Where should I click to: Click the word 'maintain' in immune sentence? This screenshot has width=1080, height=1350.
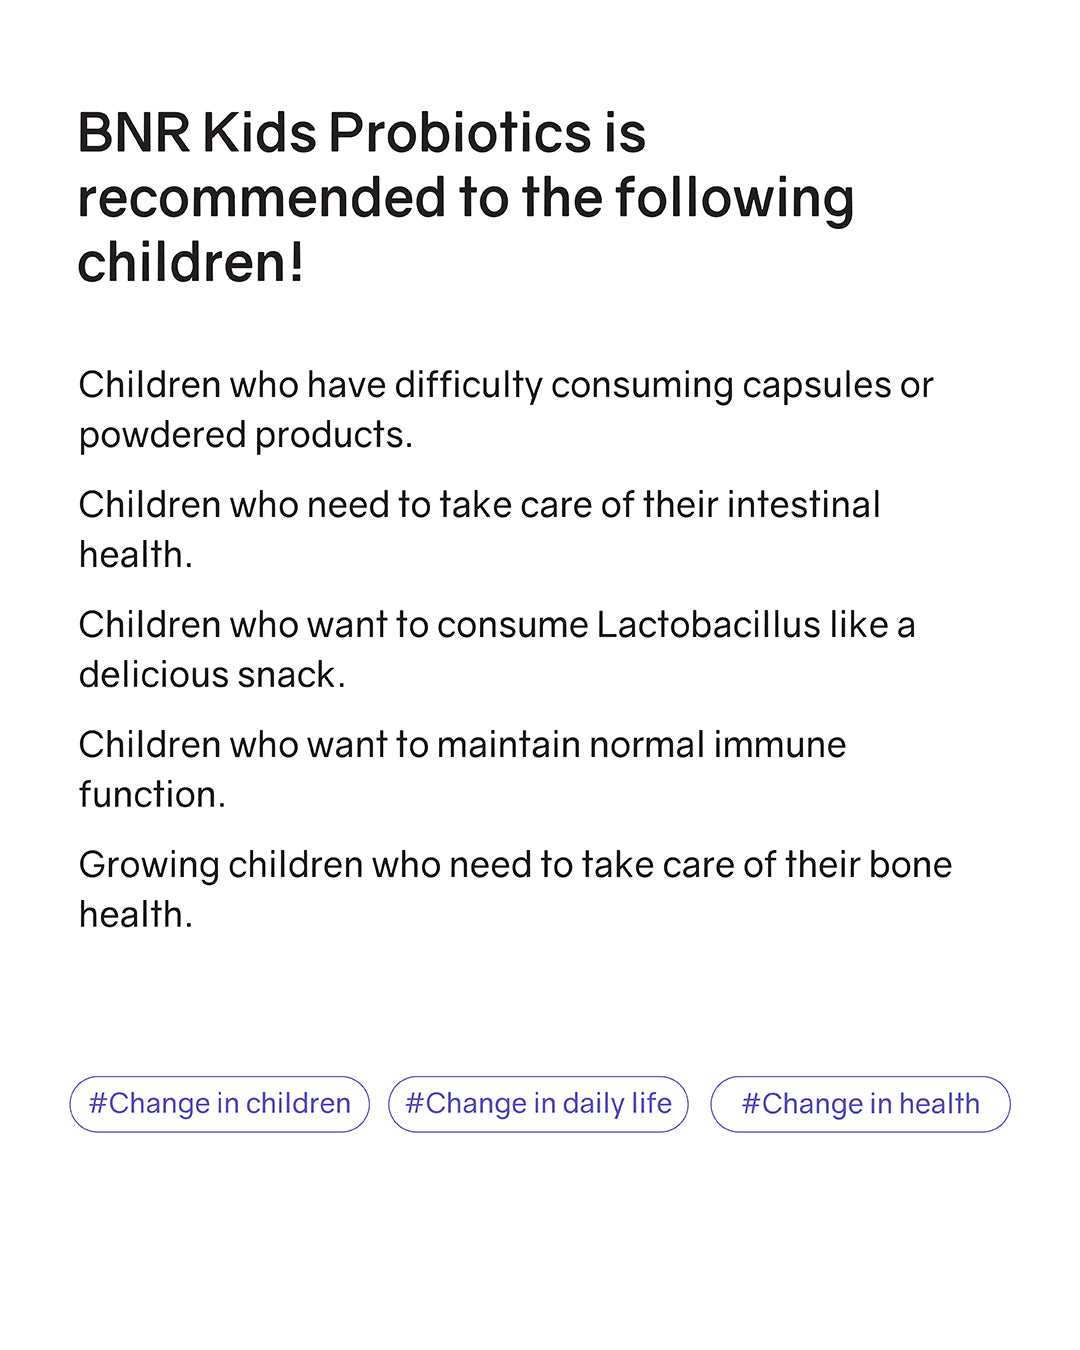(x=508, y=745)
